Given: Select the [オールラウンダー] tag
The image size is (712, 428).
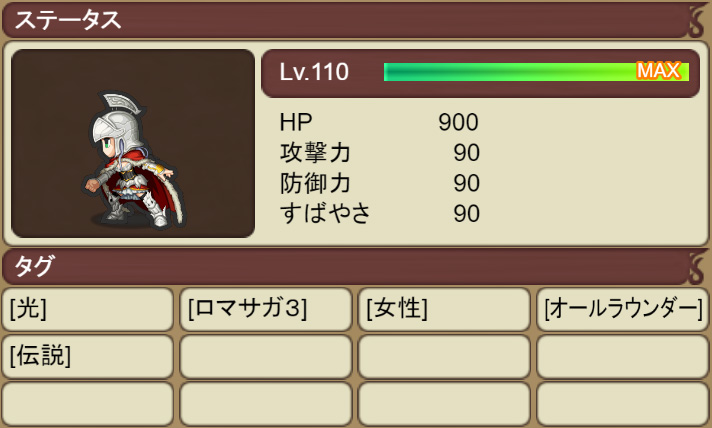Looking at the screenshot, I should [x=623, y=309].
